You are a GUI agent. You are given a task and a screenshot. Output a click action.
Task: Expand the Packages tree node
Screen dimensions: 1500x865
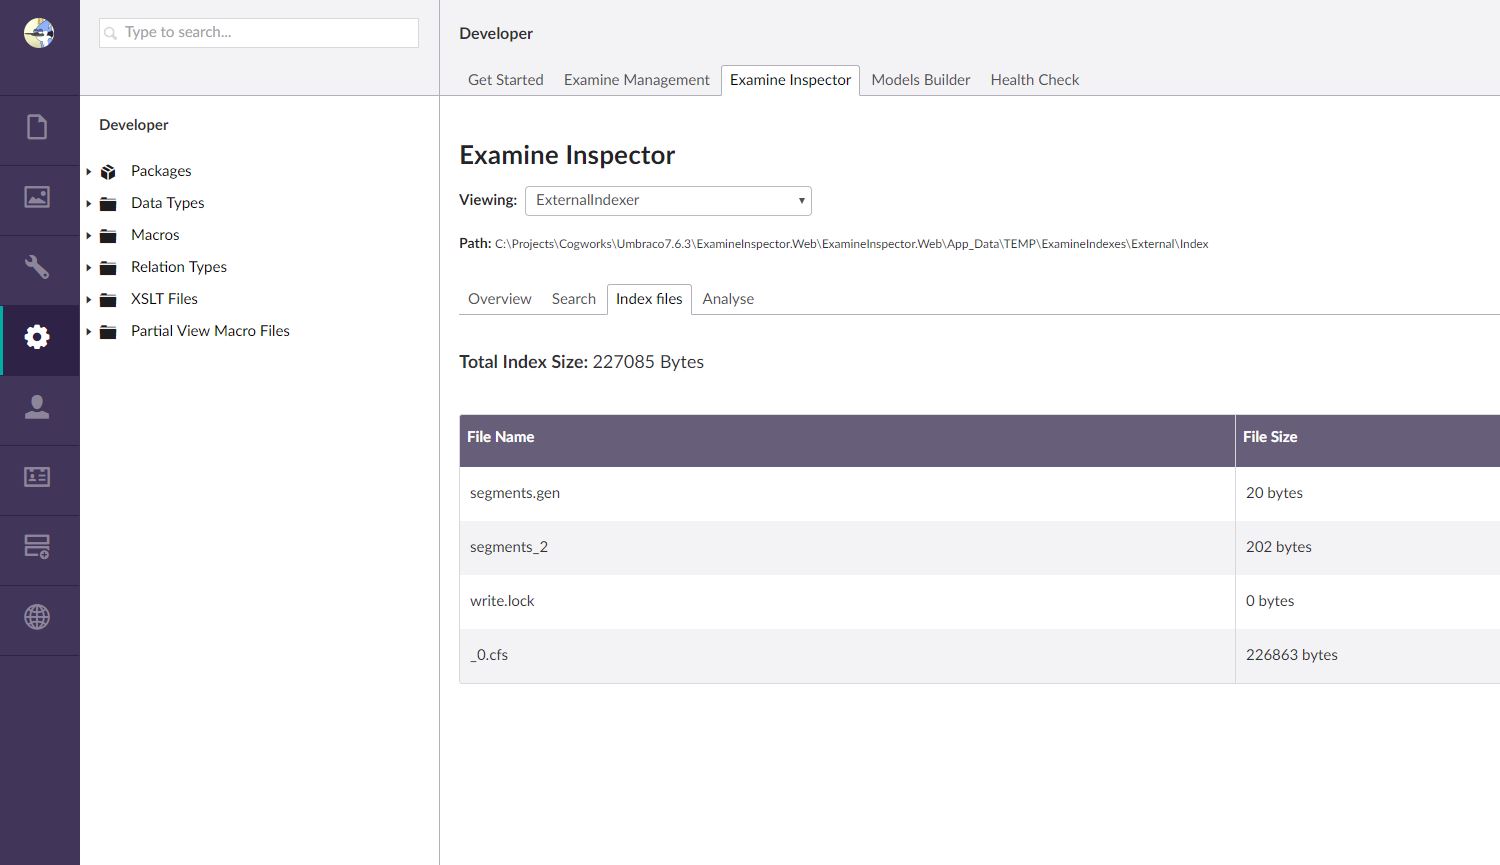(x=89, y=172)
